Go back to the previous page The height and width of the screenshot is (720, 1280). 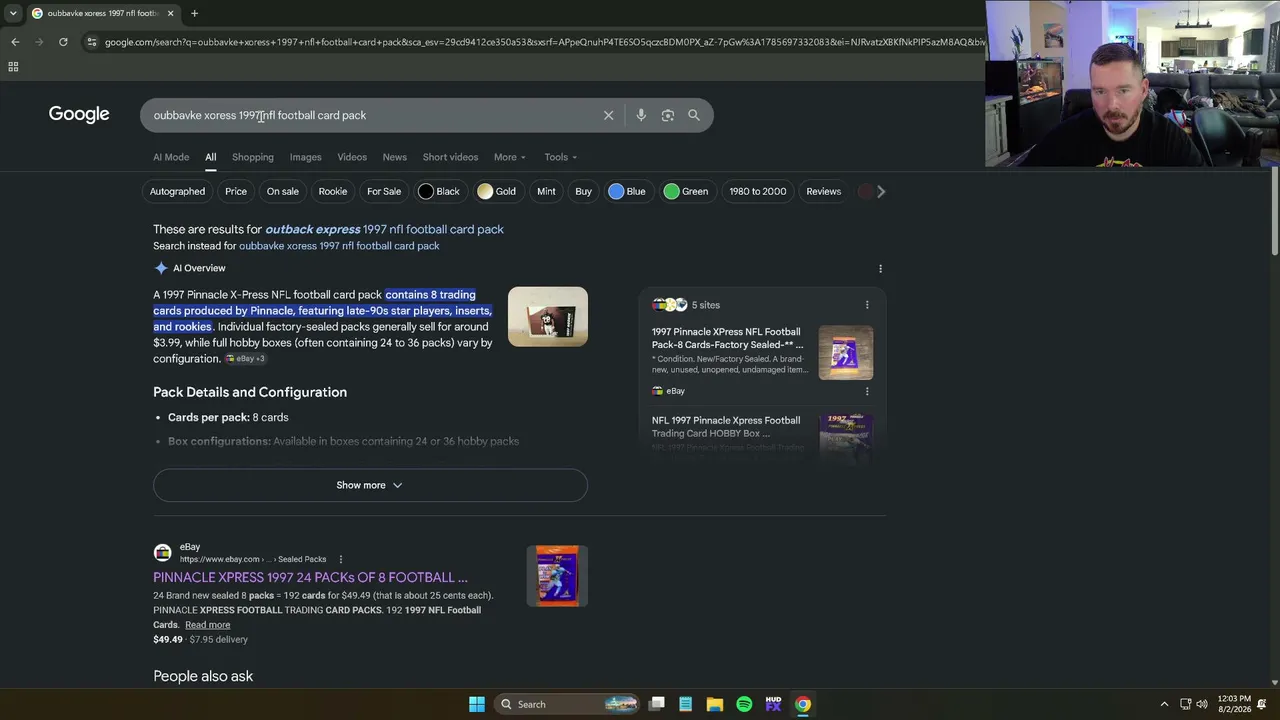(x=15, y=42)
